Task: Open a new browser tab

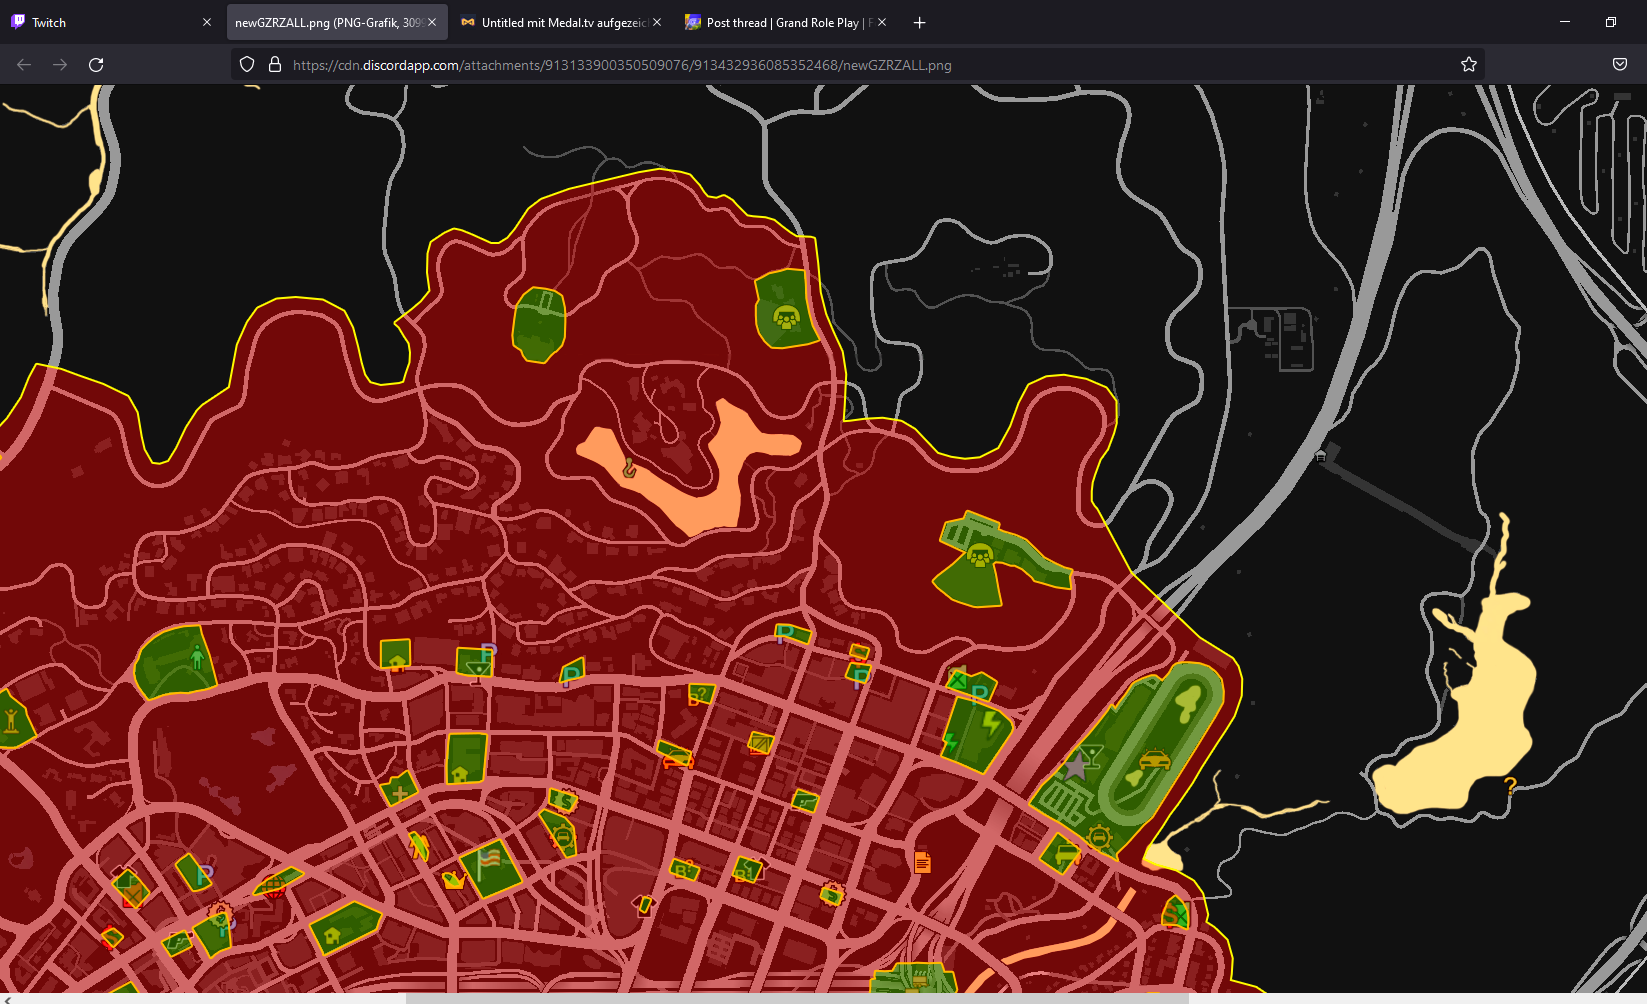Action: click(x=920, y=22)
